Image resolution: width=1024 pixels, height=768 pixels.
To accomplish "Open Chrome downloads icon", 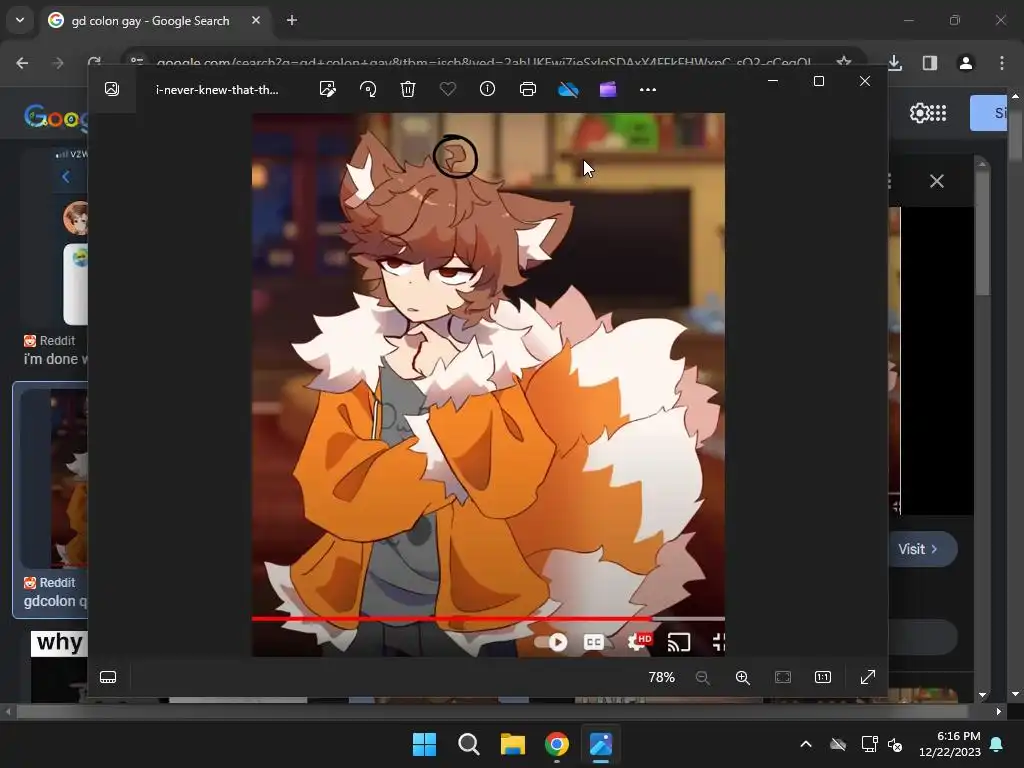I will [x=895, y=63].
